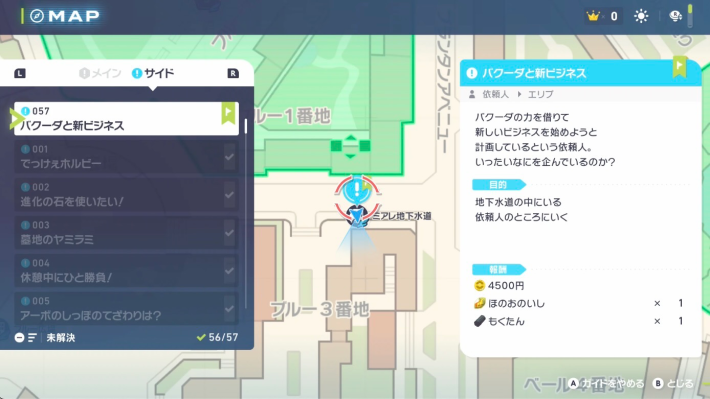
Task: Click the もくたん reward text
Action: click(x=506, y=322)
